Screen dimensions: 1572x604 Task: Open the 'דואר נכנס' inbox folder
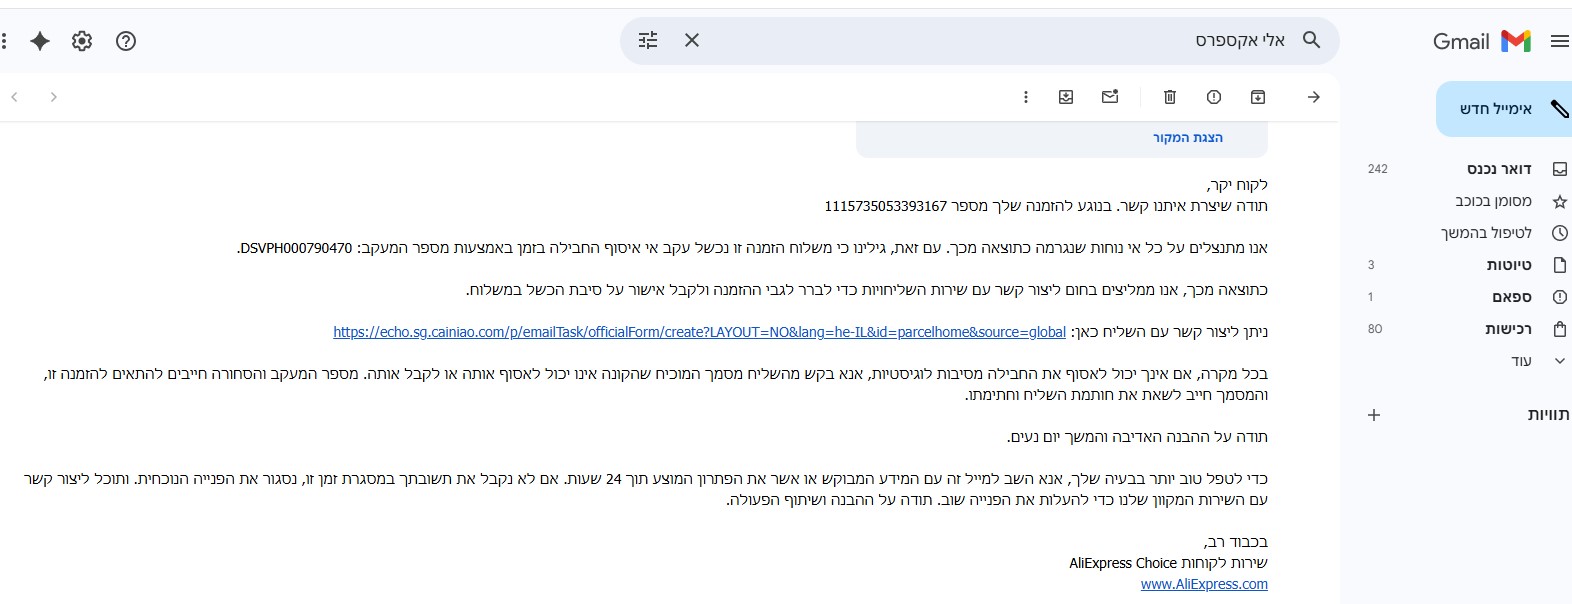(1499, 169)
